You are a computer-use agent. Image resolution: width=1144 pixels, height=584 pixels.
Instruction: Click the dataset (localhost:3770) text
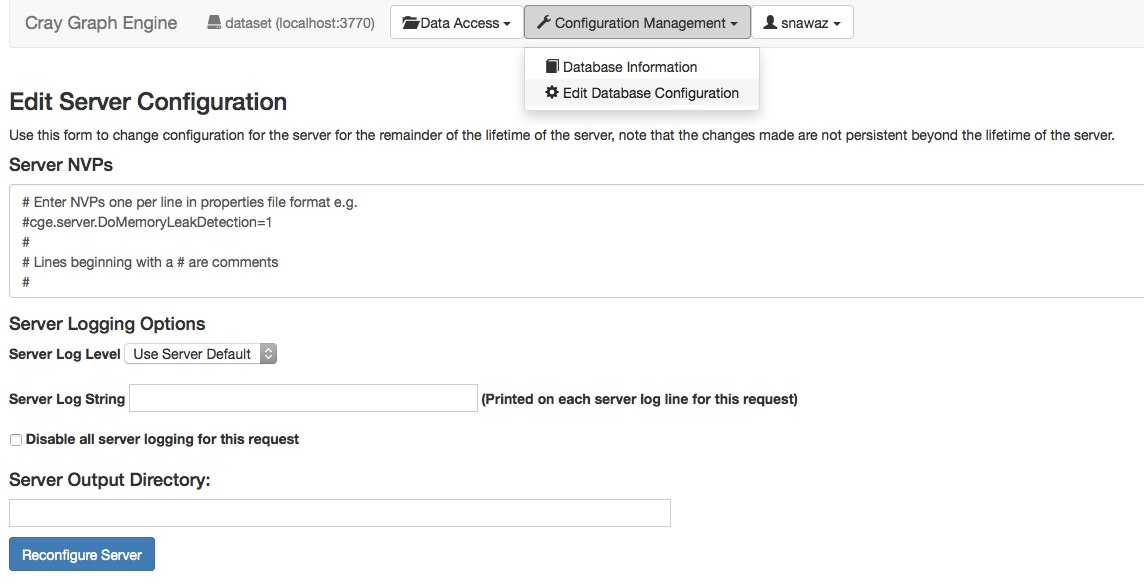click(x=300, y=23)
